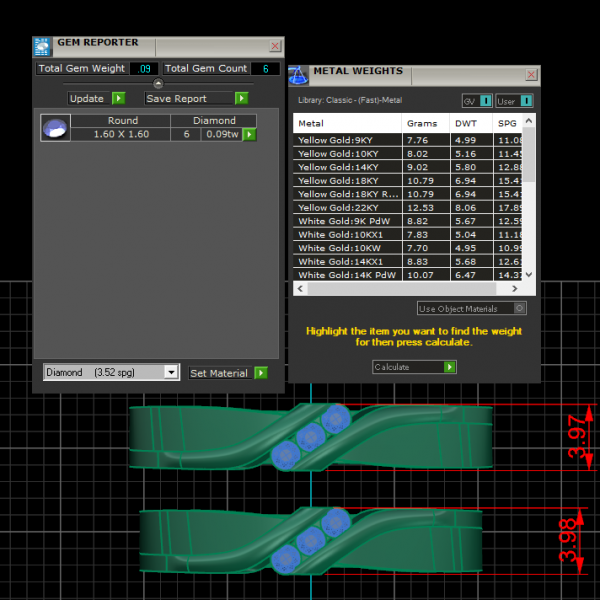600x600 pixels.
Task: Close the Metal Weights panel
Action: tap(531, 75)
